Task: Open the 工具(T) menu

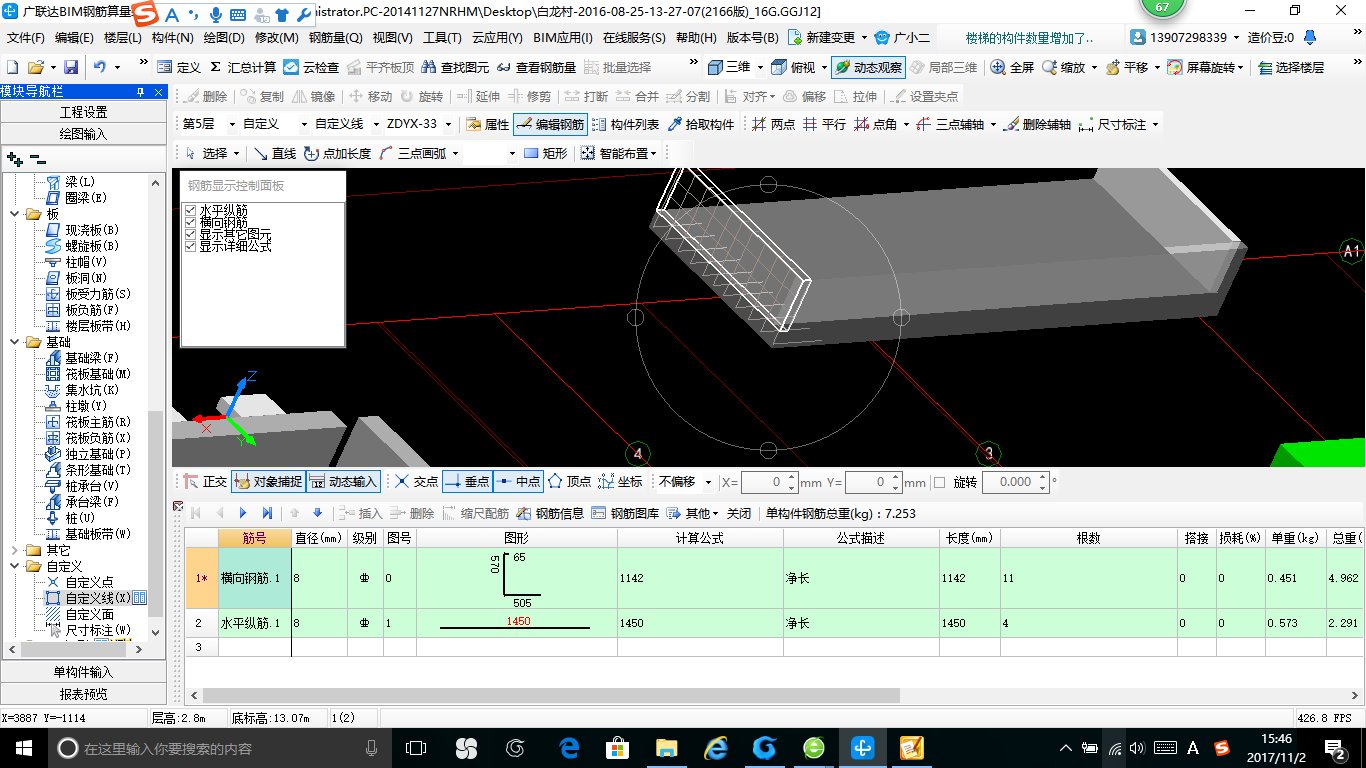Action: click(x=442, y=38)
